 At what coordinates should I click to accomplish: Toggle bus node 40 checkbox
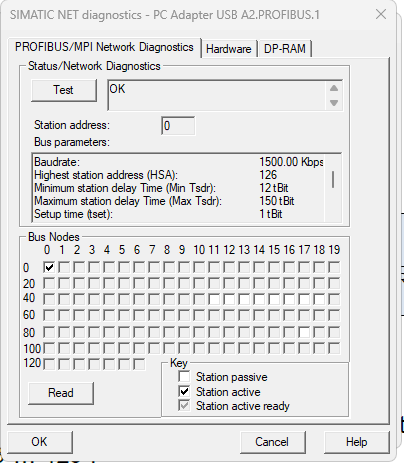click(x=49, y=299)
